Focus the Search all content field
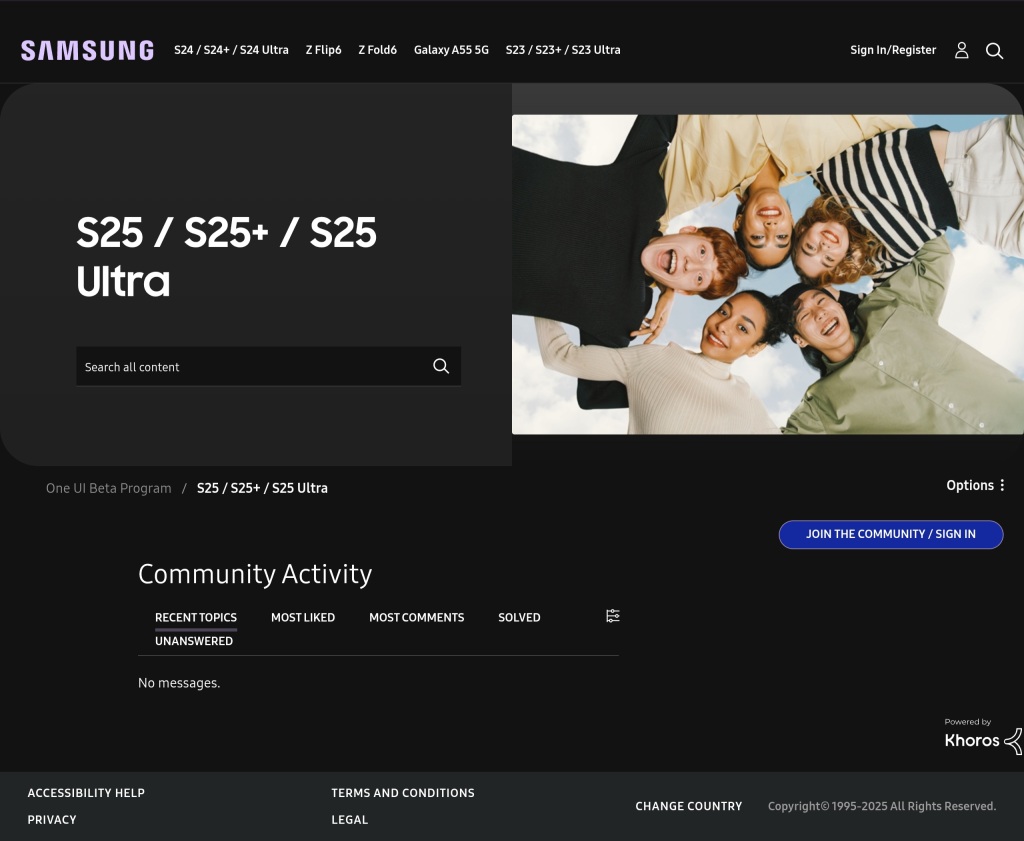Screen dimensions: 1024x841 click(268, 366)
